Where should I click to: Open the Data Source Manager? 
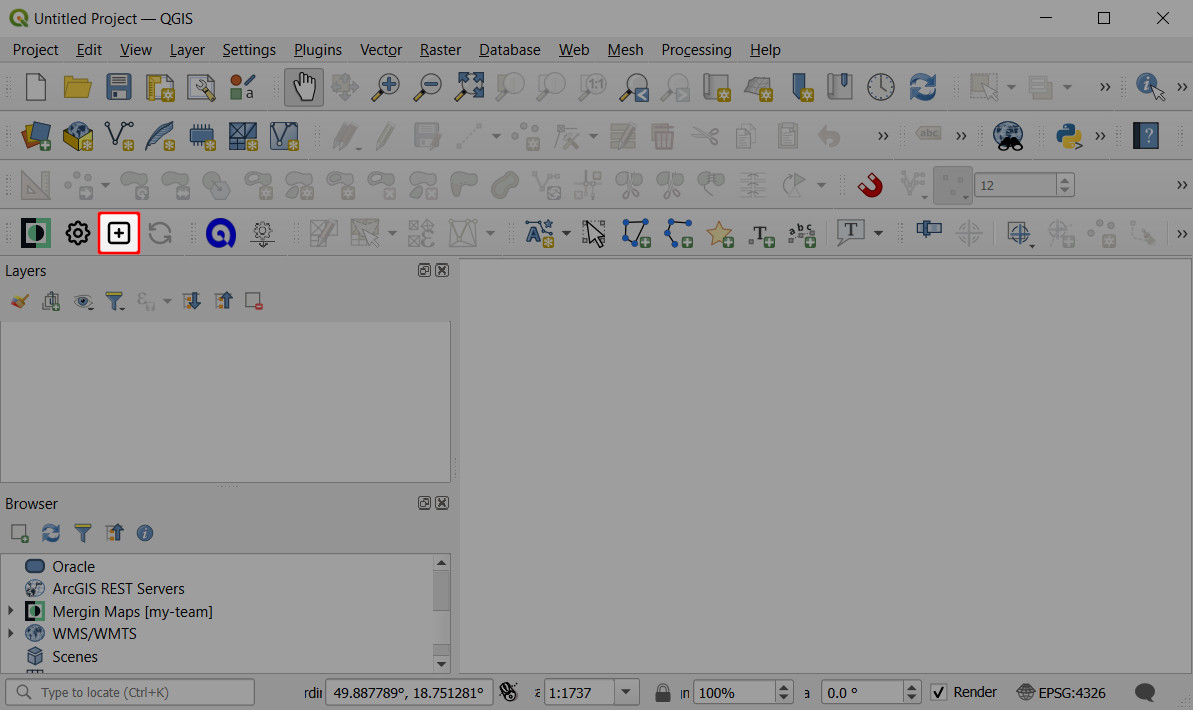coord(35,136)
